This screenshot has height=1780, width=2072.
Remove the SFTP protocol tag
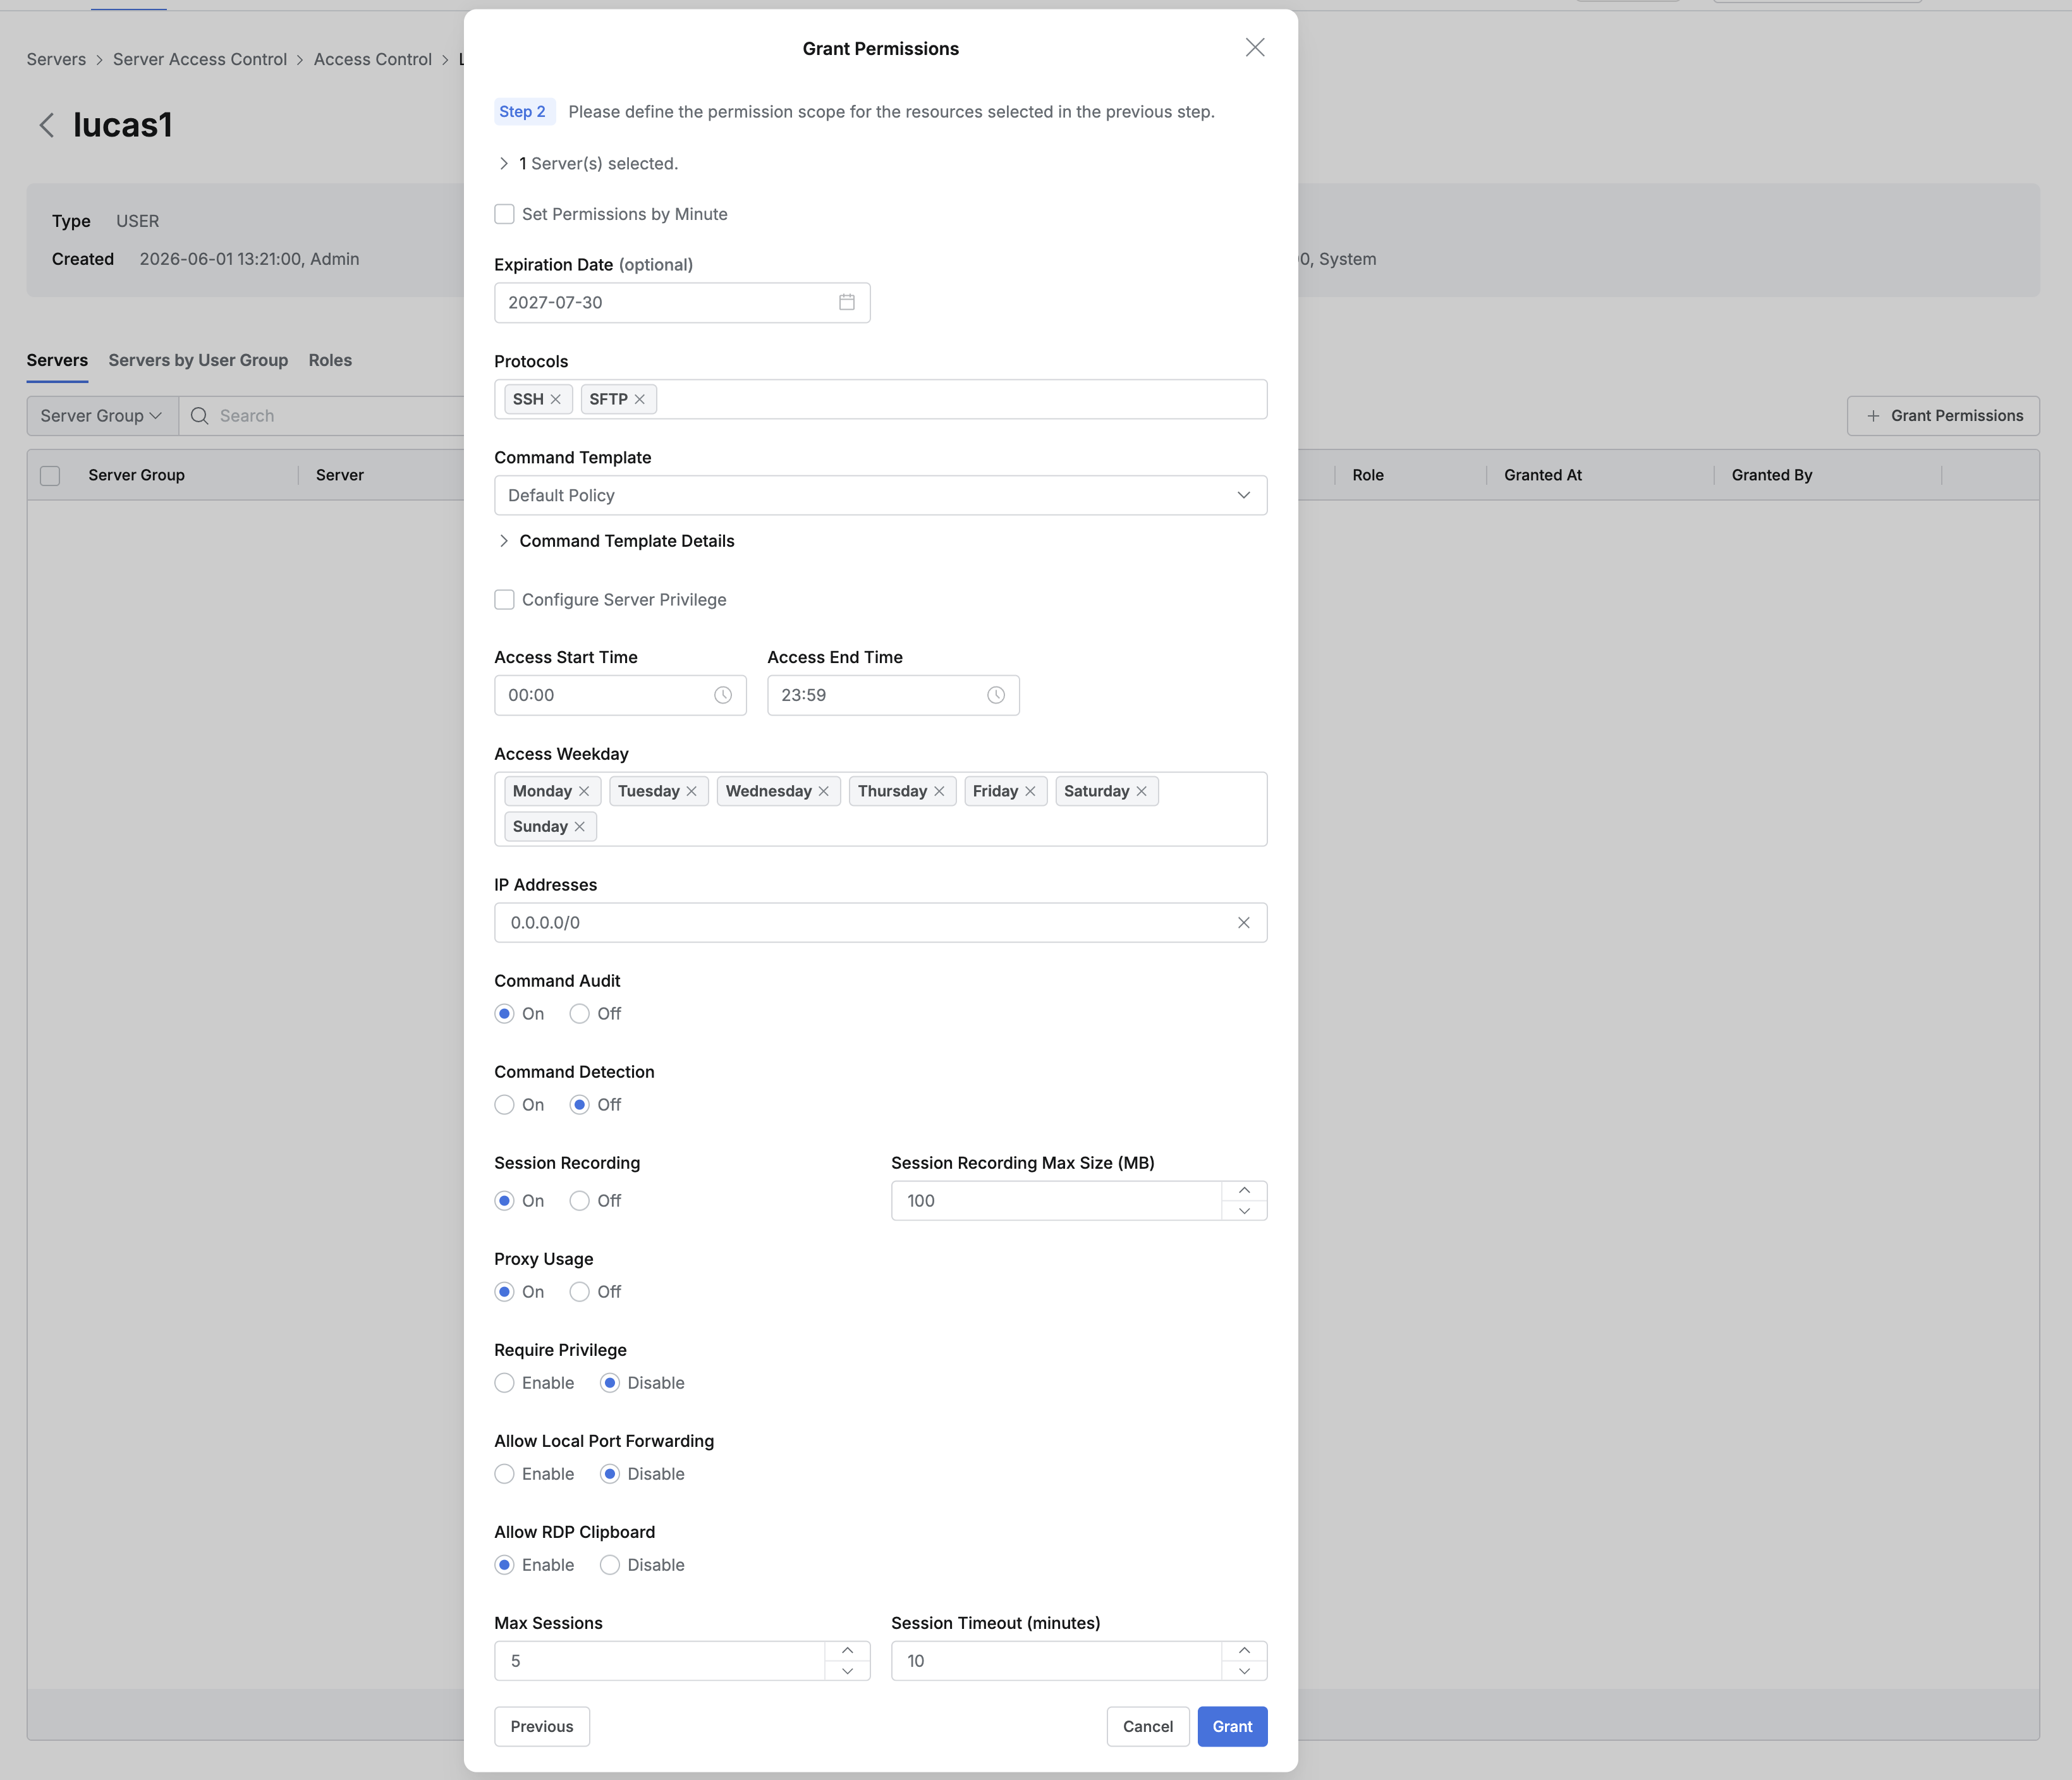(x=640, y=399)
